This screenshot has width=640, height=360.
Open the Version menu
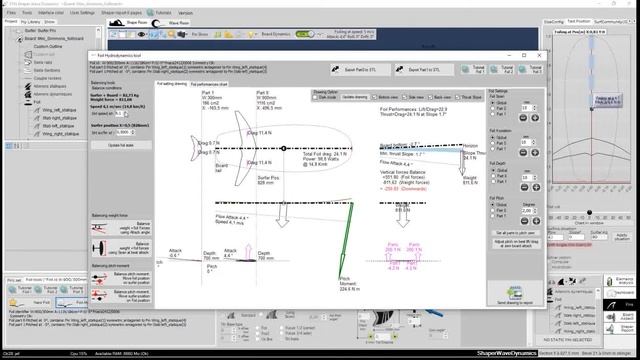pos(185,13)
